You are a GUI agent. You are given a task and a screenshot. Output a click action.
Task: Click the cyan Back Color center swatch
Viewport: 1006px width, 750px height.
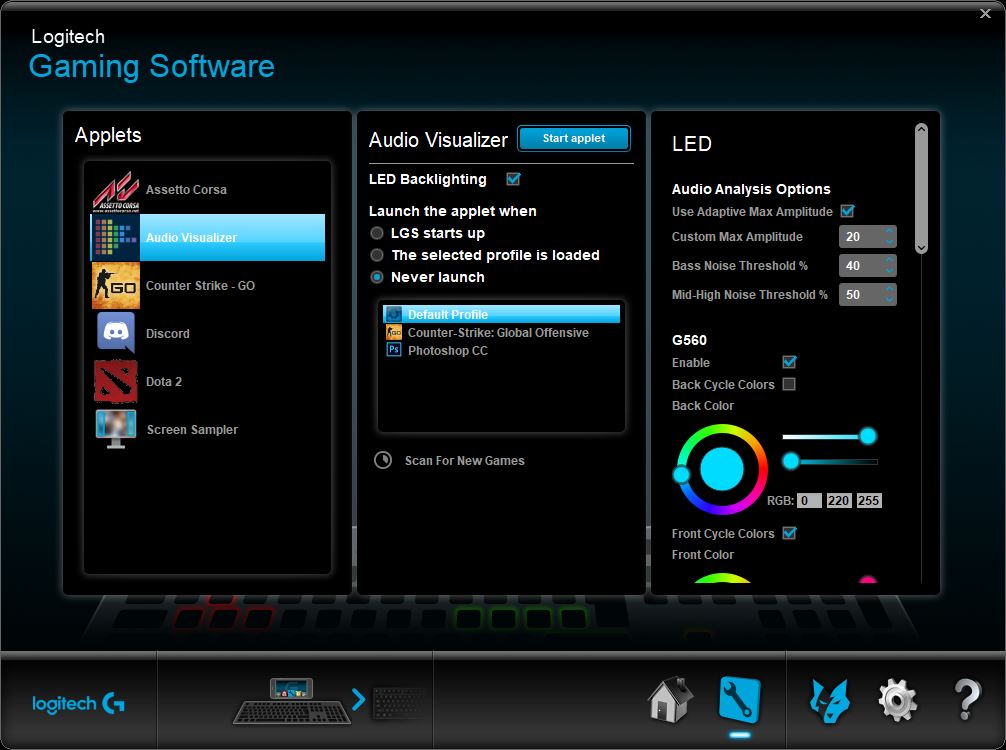(x=722, y=469)
